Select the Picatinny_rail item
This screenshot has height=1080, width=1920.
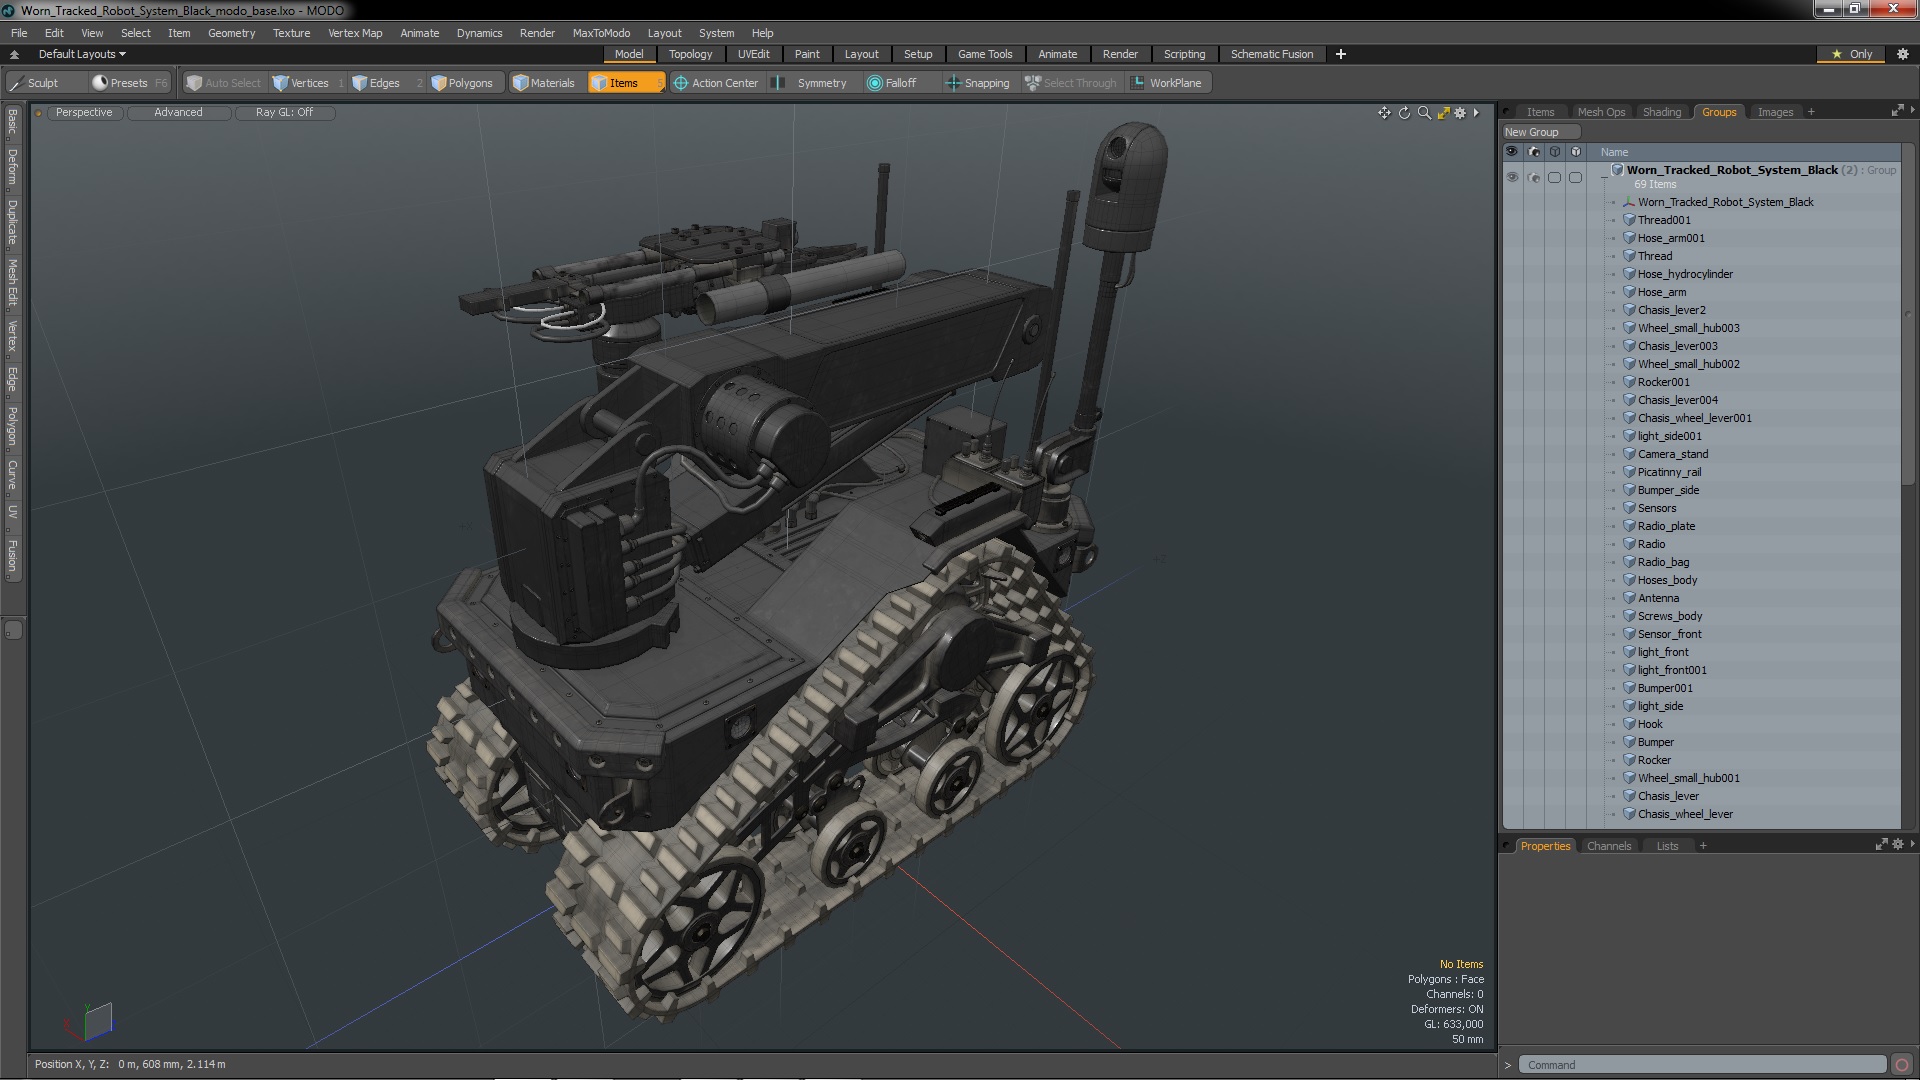1669,472
